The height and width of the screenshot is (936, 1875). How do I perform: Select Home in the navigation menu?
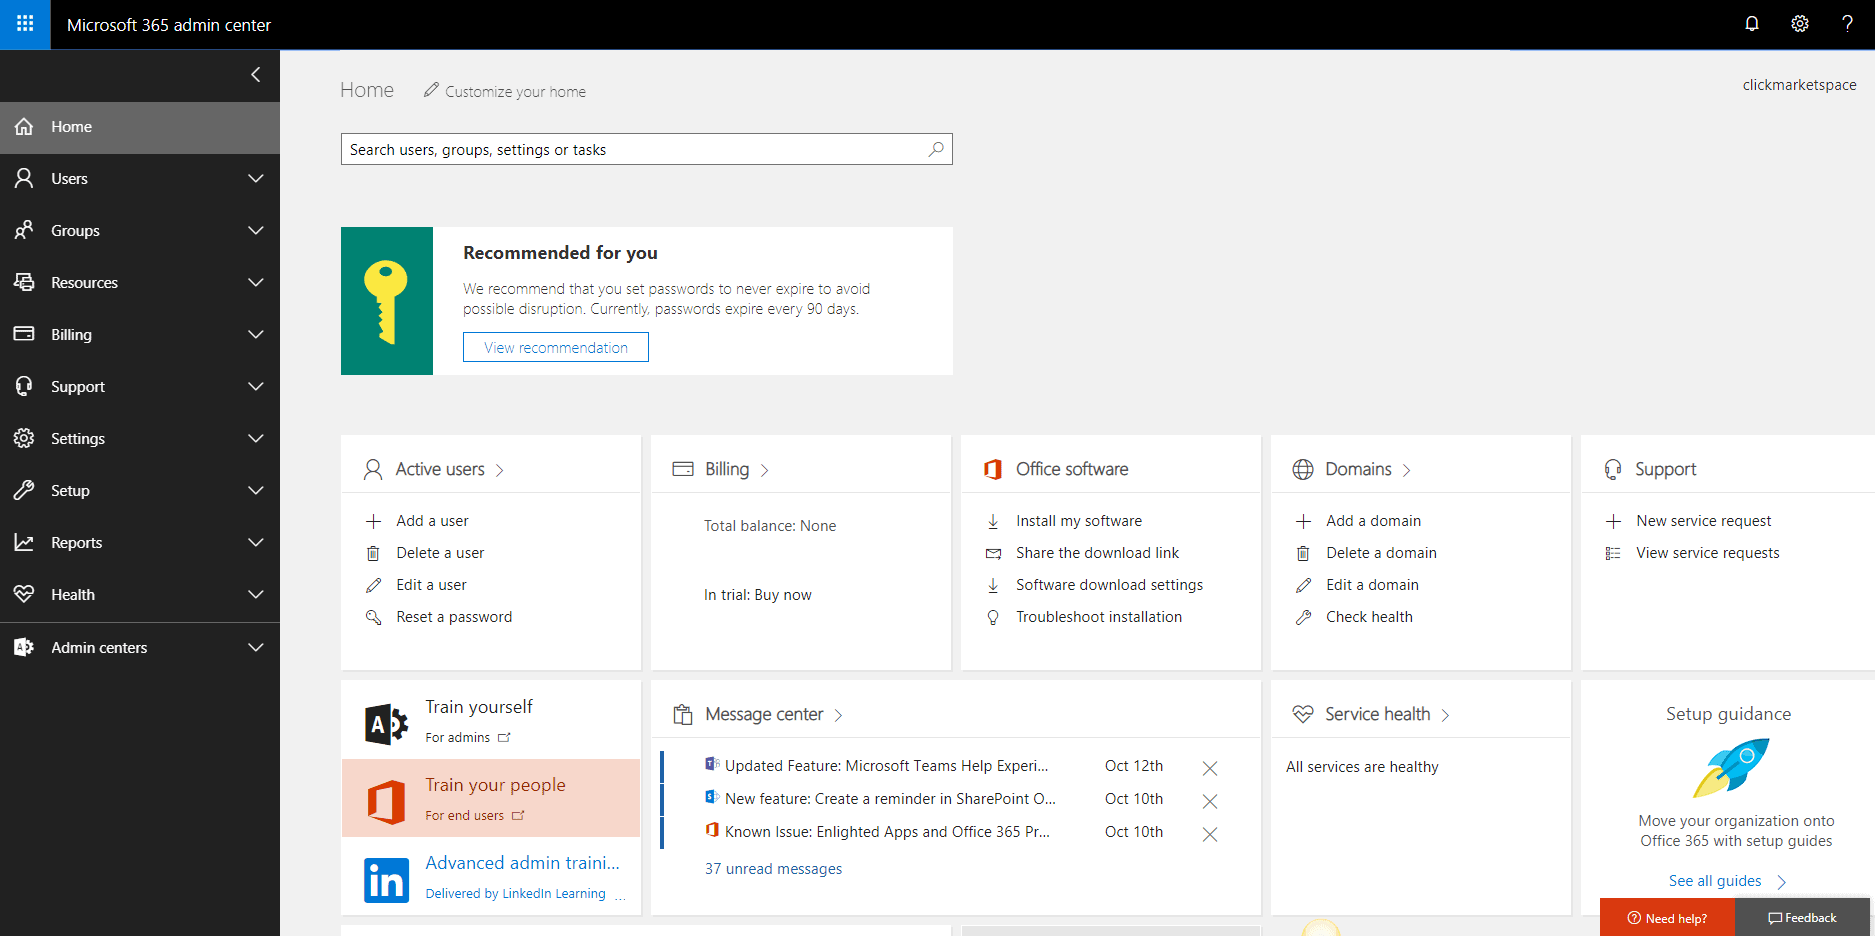tap(140, 127)
